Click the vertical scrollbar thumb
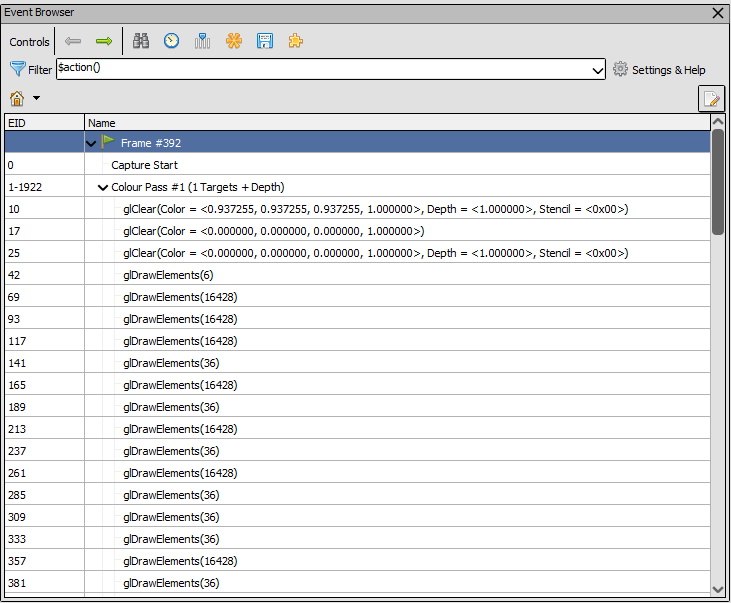This screenshot has height=603, width=731. pos(718,182)
